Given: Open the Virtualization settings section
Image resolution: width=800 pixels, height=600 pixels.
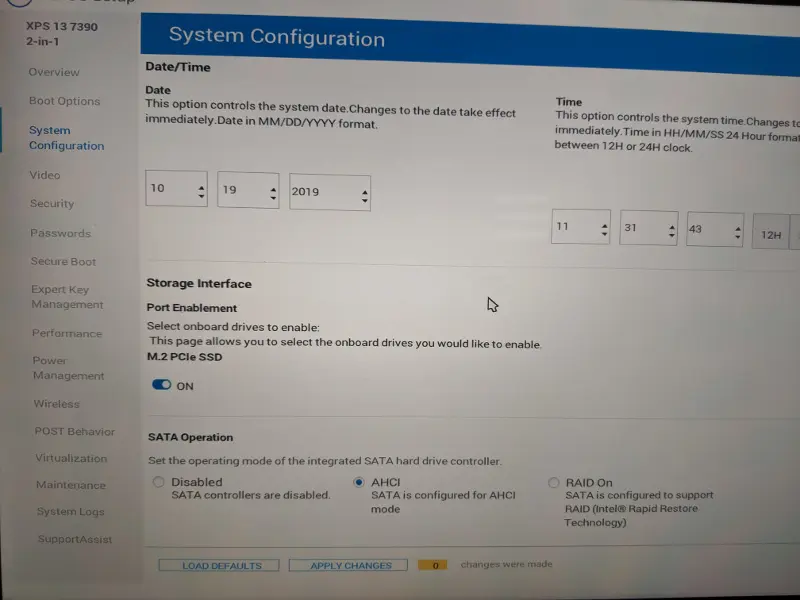Looking at the screenshot, I should tap(71, 458).
